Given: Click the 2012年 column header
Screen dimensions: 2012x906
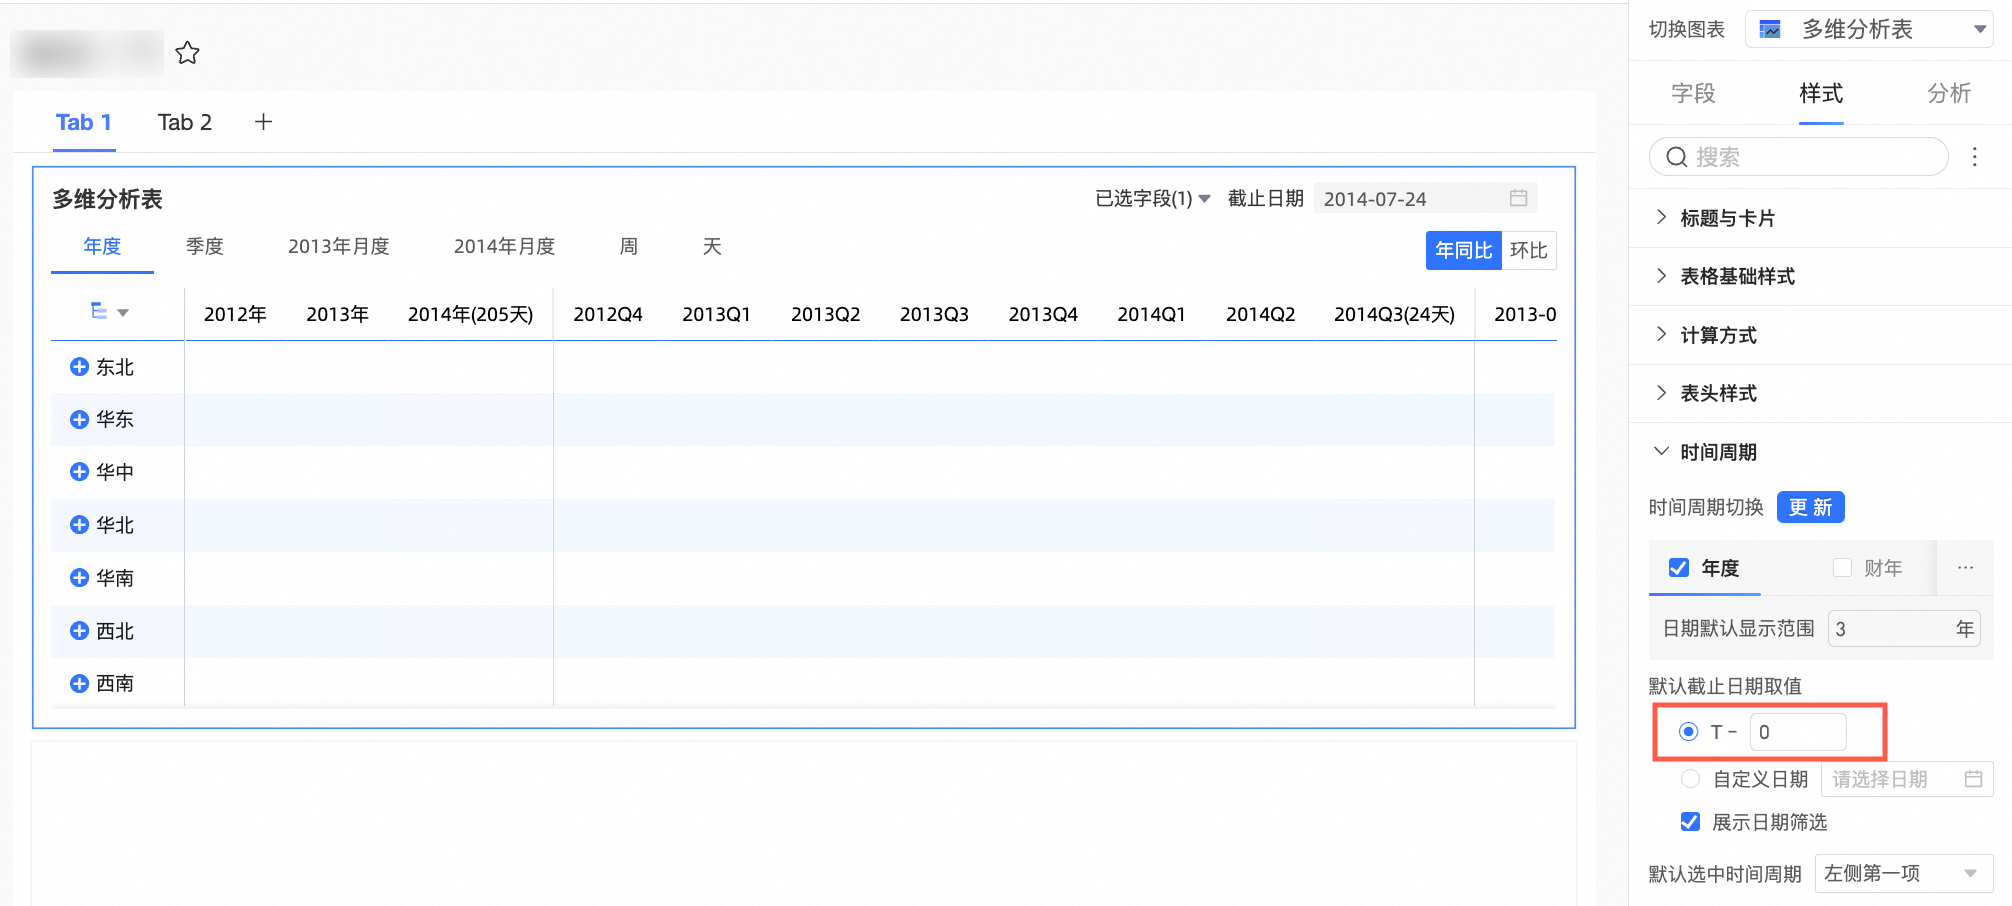Looking at the screenshot, I should (x=235, y=314).
